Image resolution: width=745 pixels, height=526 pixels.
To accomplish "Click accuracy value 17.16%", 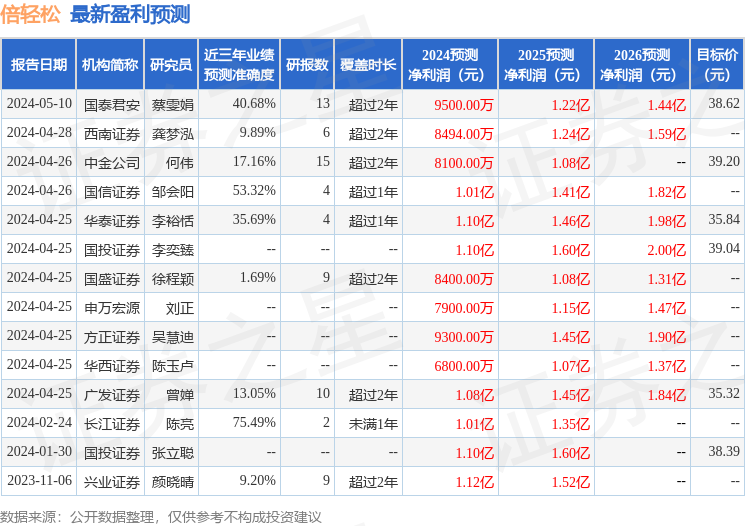I will tap(254, 162).
